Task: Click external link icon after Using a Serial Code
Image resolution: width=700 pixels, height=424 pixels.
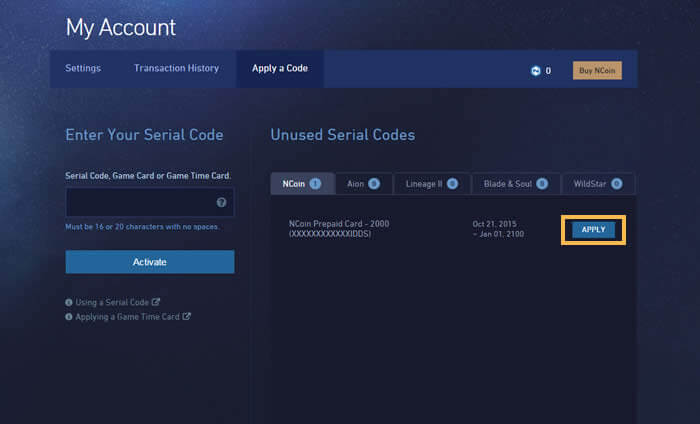Action: click(155, 302)
